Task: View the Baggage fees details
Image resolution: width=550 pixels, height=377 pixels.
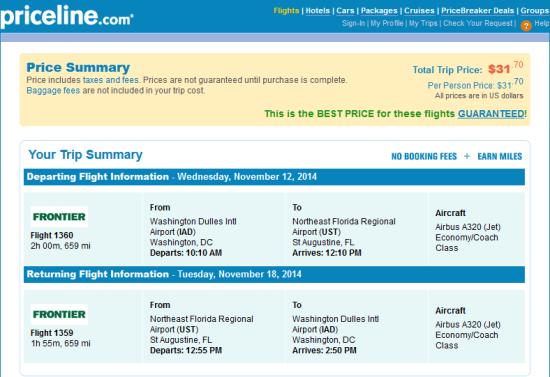Action: pos(53,90)
